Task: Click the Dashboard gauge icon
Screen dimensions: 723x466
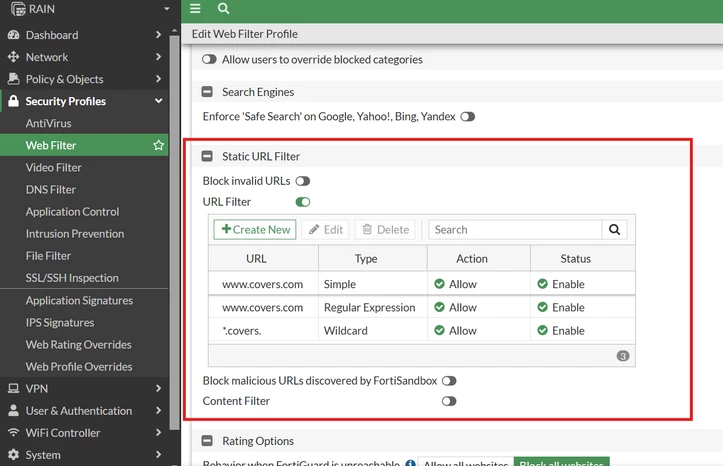Action: [13, 35]
